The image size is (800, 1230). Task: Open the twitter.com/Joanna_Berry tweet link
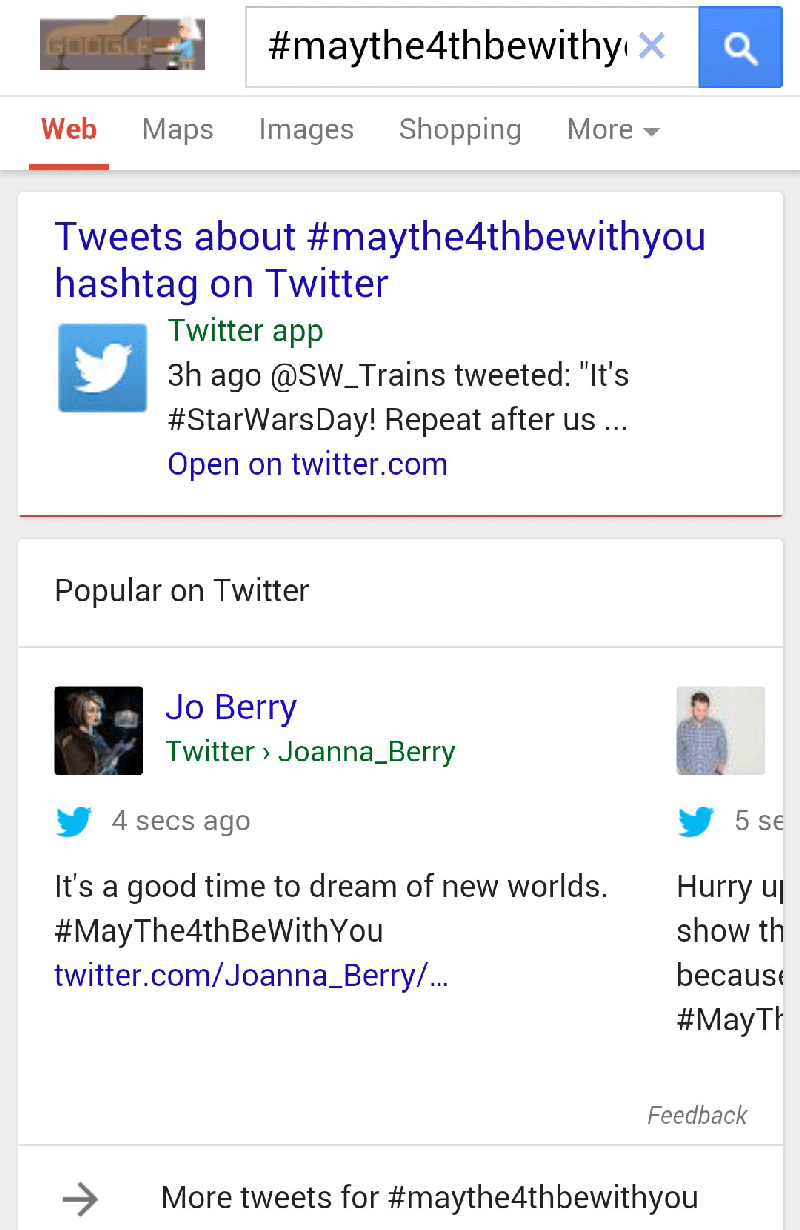click(x=251, y=975)
